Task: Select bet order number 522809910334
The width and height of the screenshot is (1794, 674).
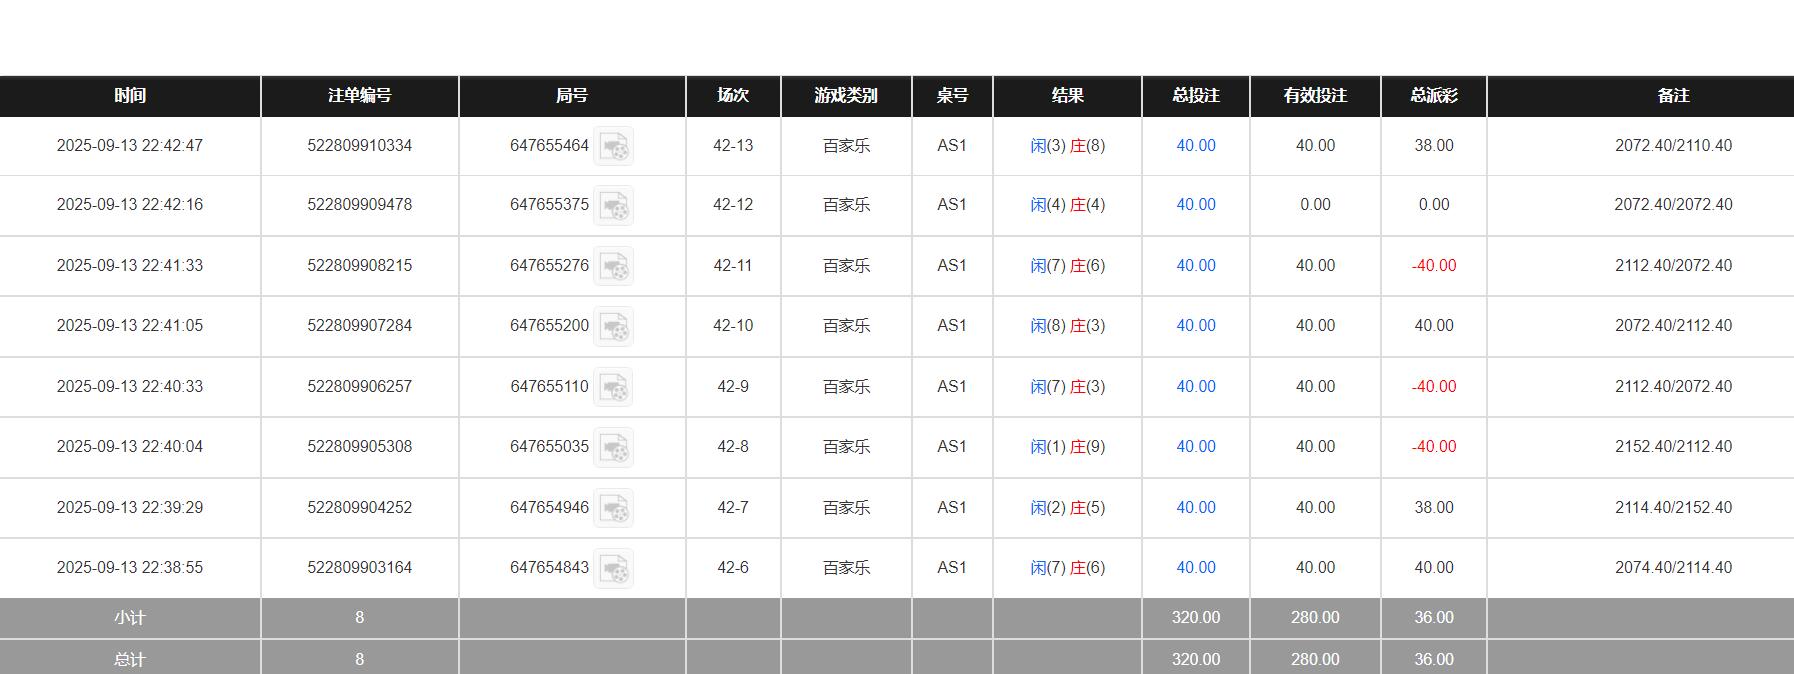Action: coord(359,146)
